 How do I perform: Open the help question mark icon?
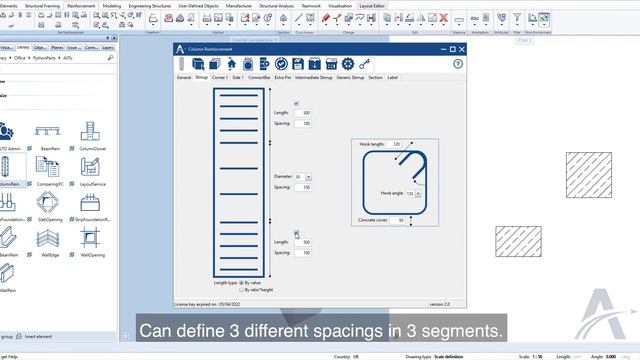458,64
